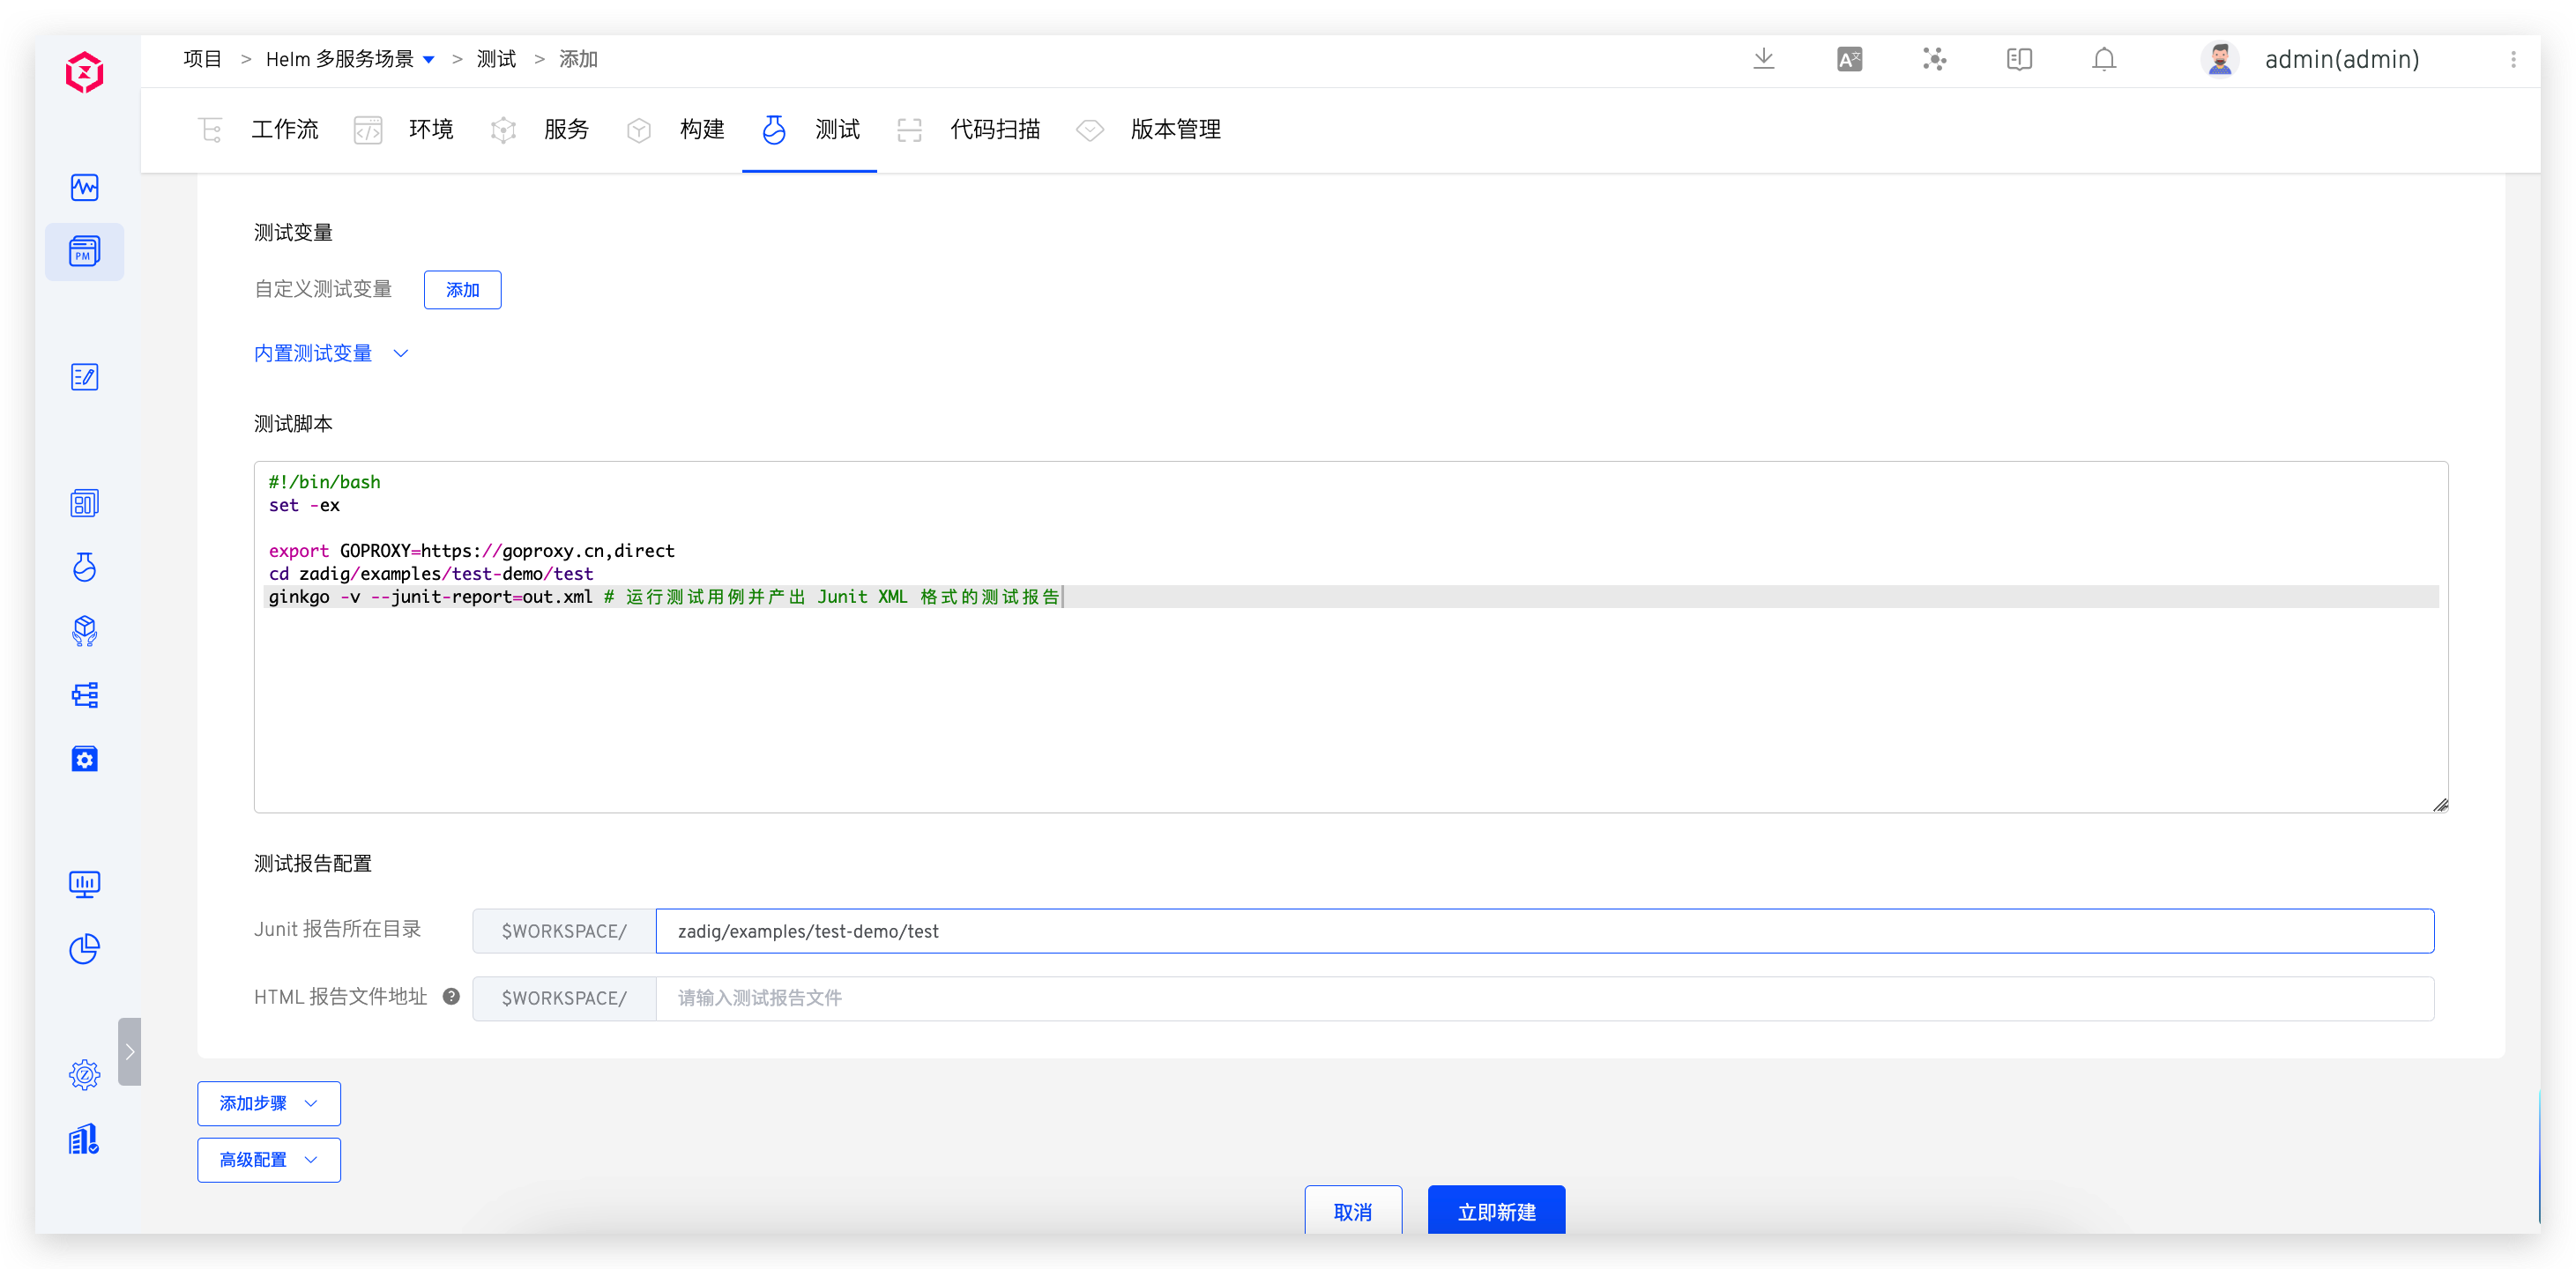
Task: Expand the 高级配置 dropdown
Action: click(268, 1160)
